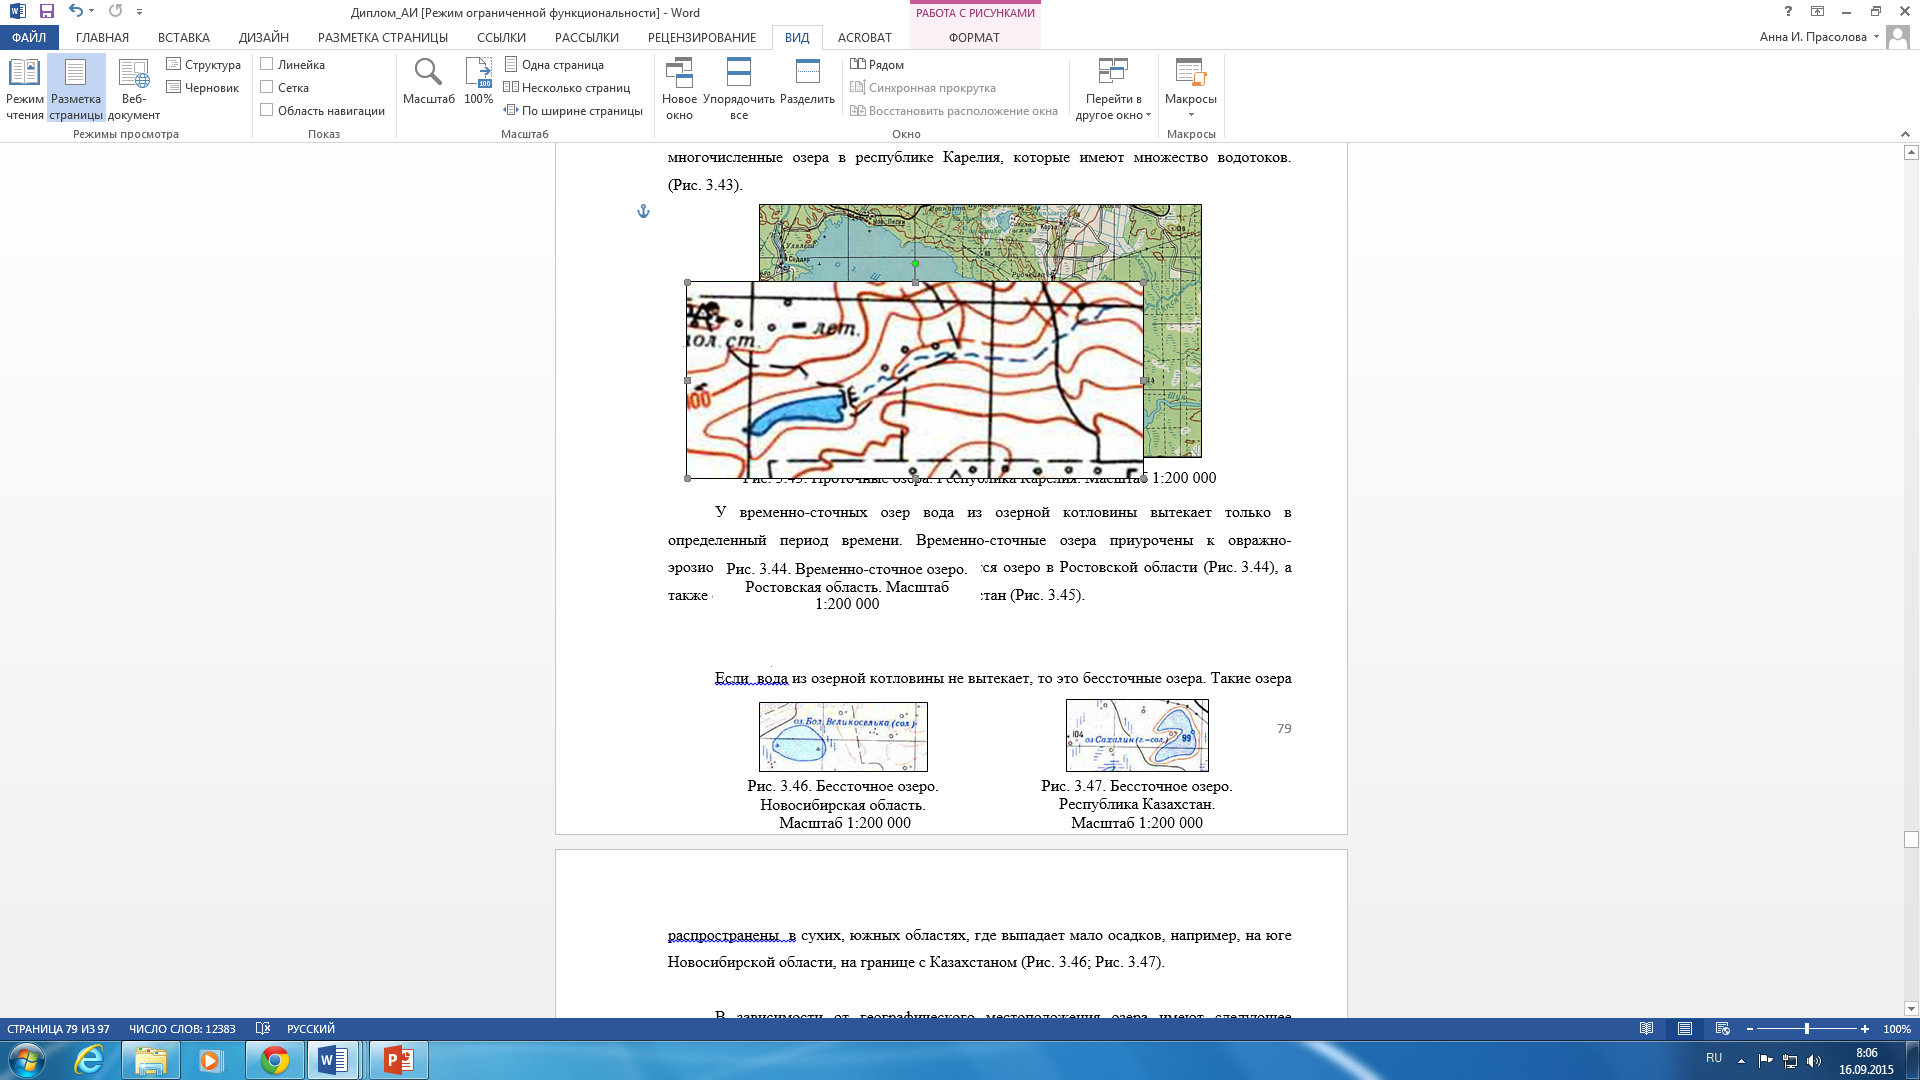Split the window with Разделить
1920x1080 pixels.
807,82
